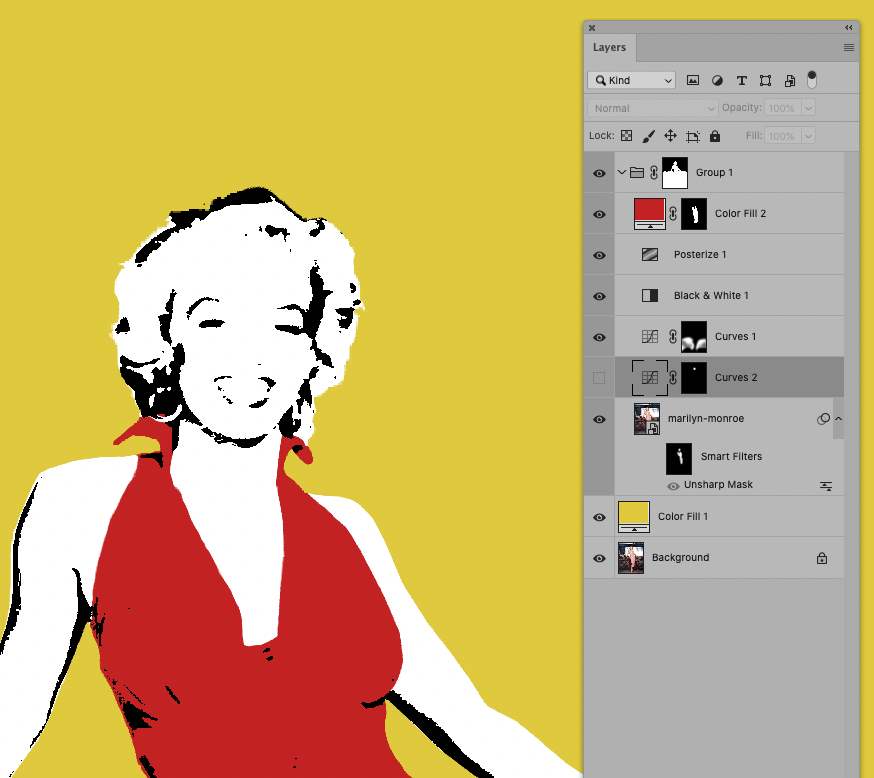The image size is (874, 778).
Task: Filter for smart objects
Action: [x=789, y=80]
